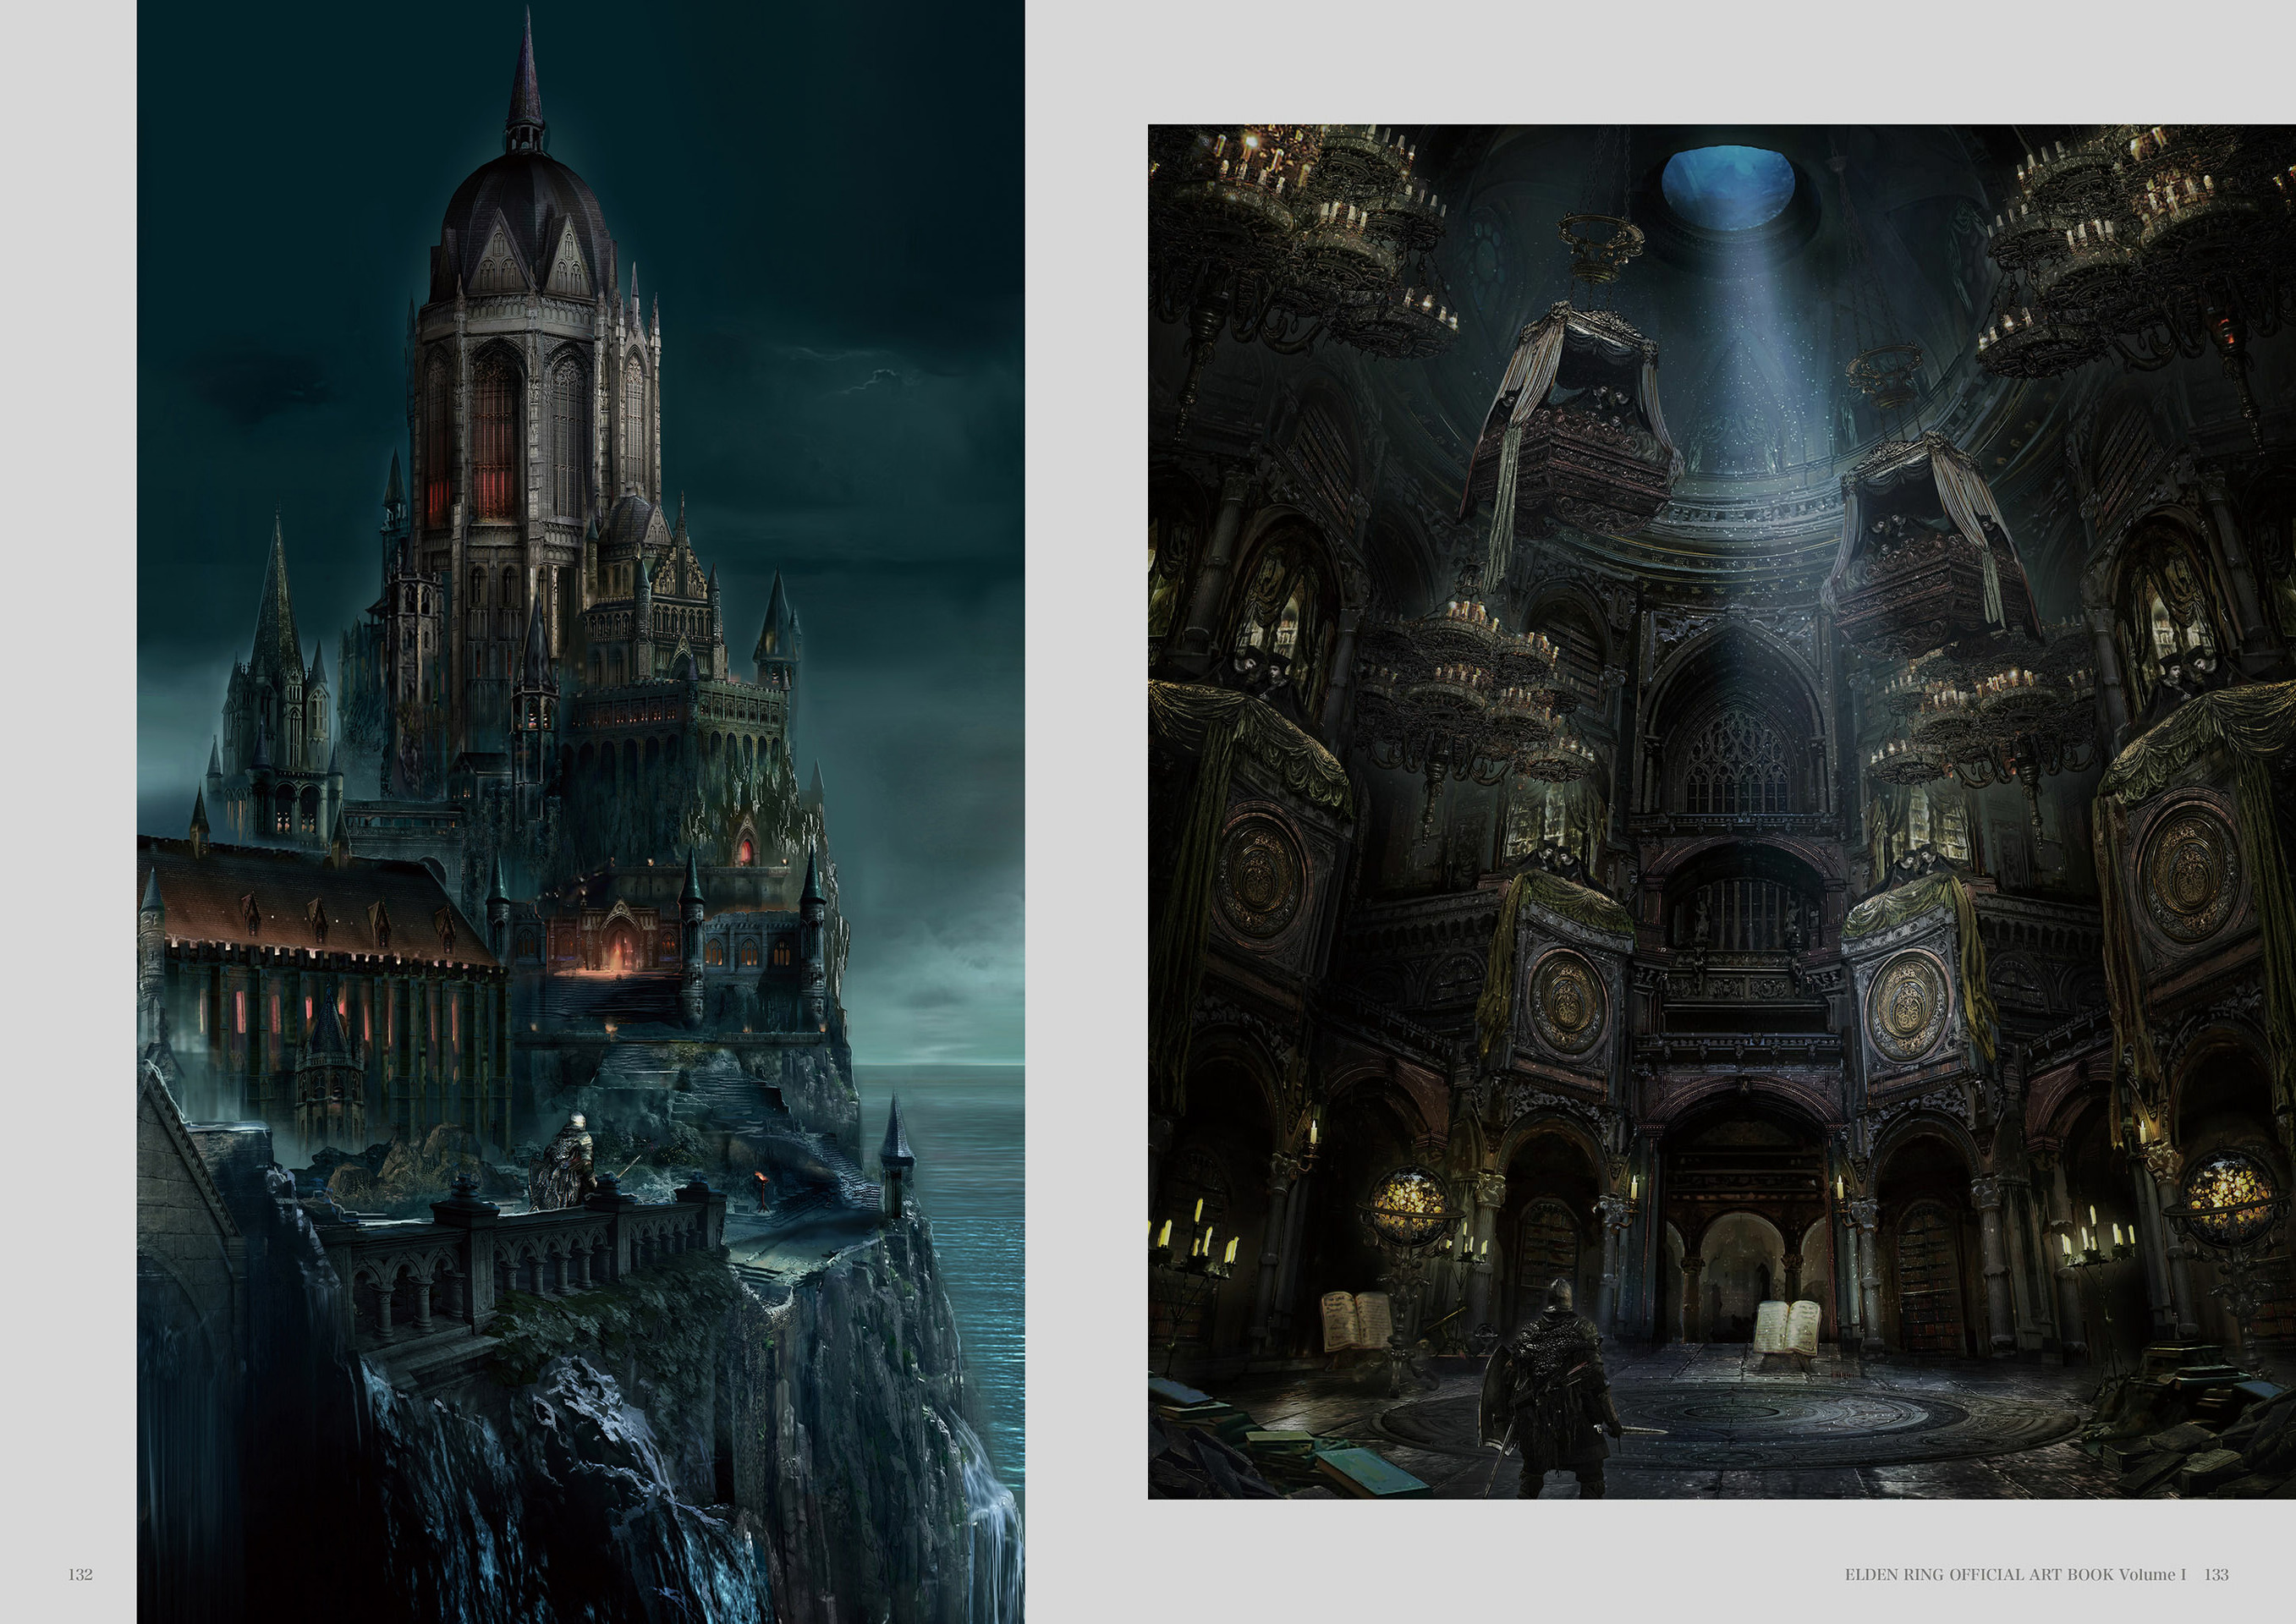Viewport: 2296px width, 1624px height.
Task: Click page number 133
Action: (2216, 1573)
